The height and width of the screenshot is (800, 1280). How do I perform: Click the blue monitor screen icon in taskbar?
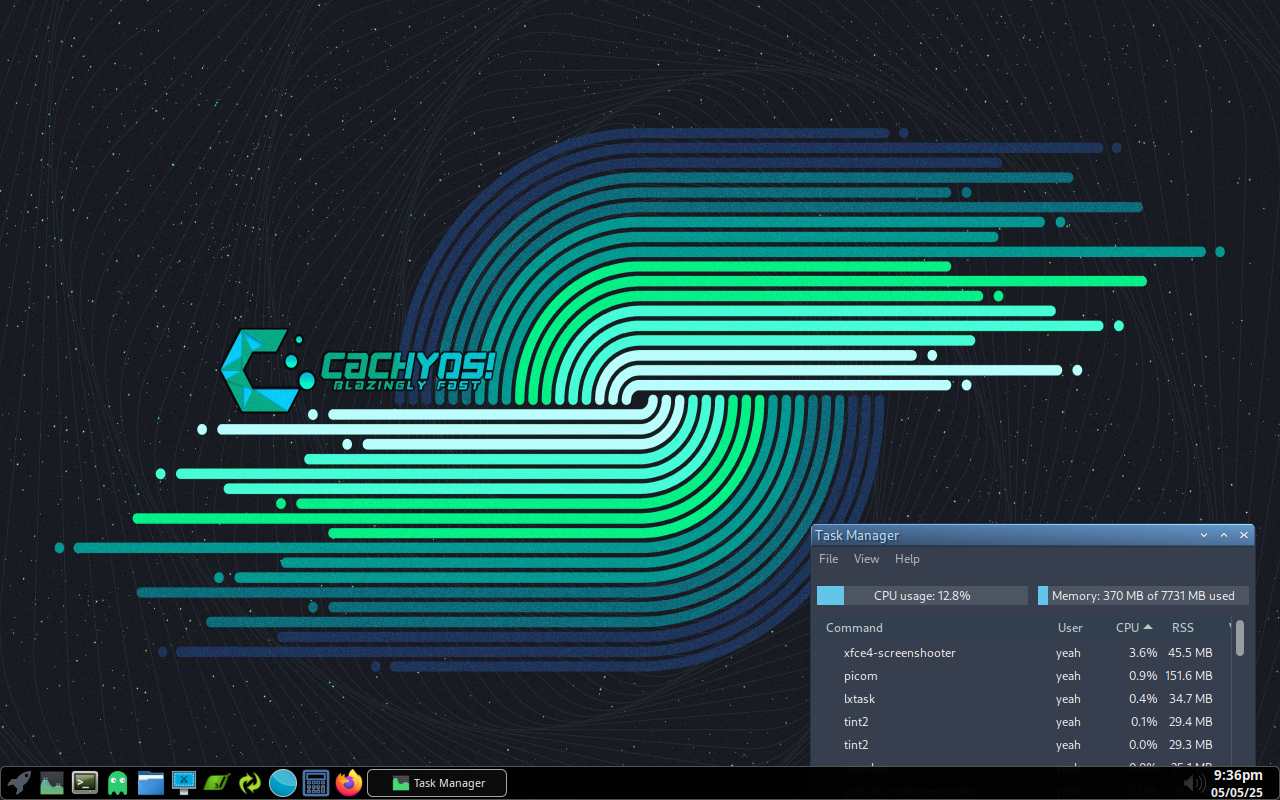(x=184, y=782)
